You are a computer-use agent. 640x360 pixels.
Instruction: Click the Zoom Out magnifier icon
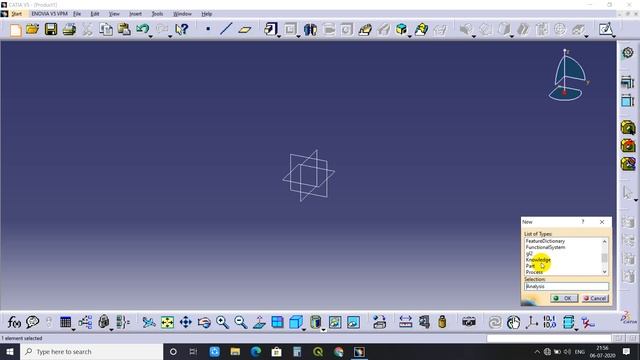(241, 322)
